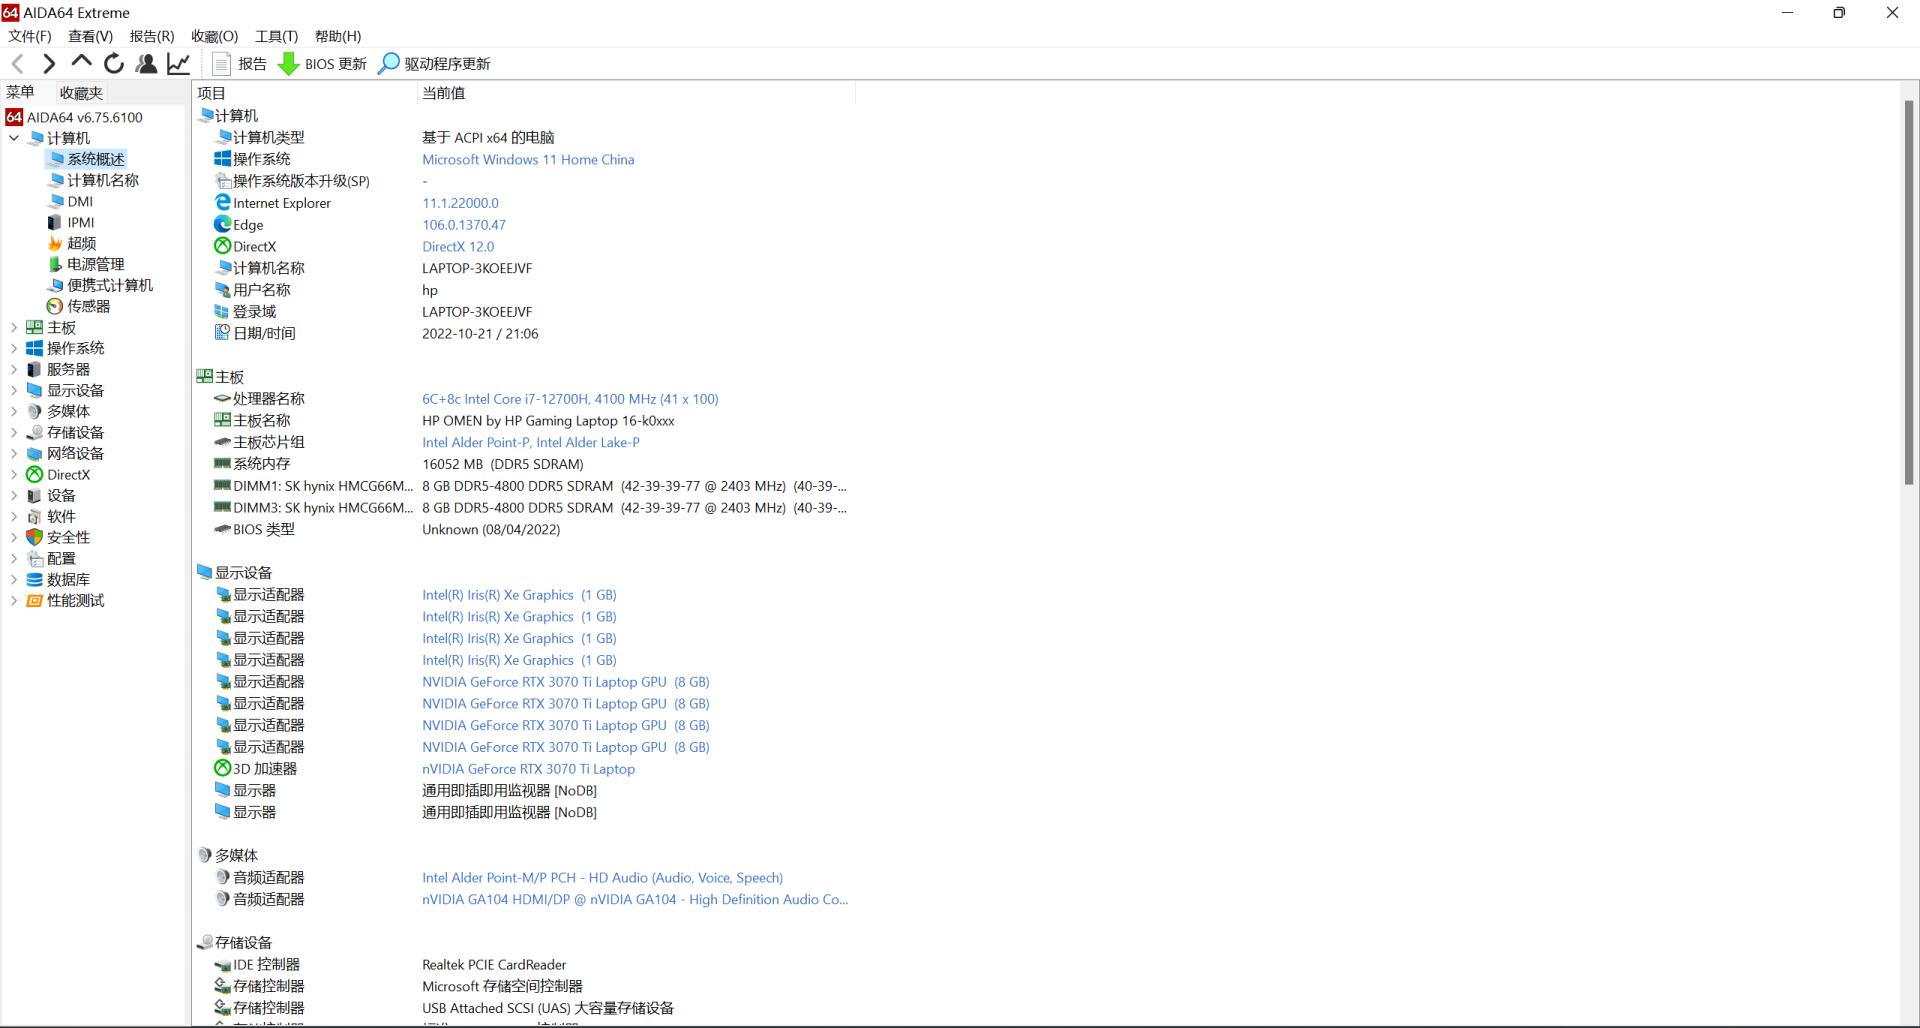Open the user manager icon
The width and height of the screenshot is (1920, 1028).
(x=146, y=64)
